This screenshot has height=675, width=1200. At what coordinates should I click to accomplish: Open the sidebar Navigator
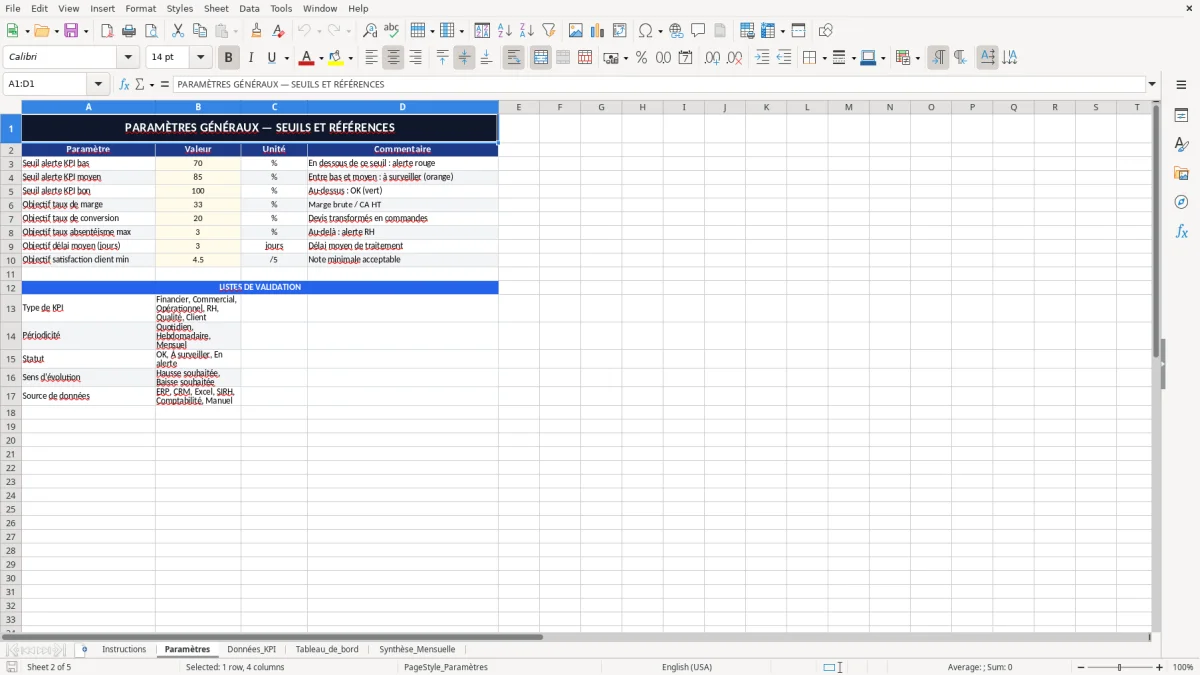(1181, 202)
